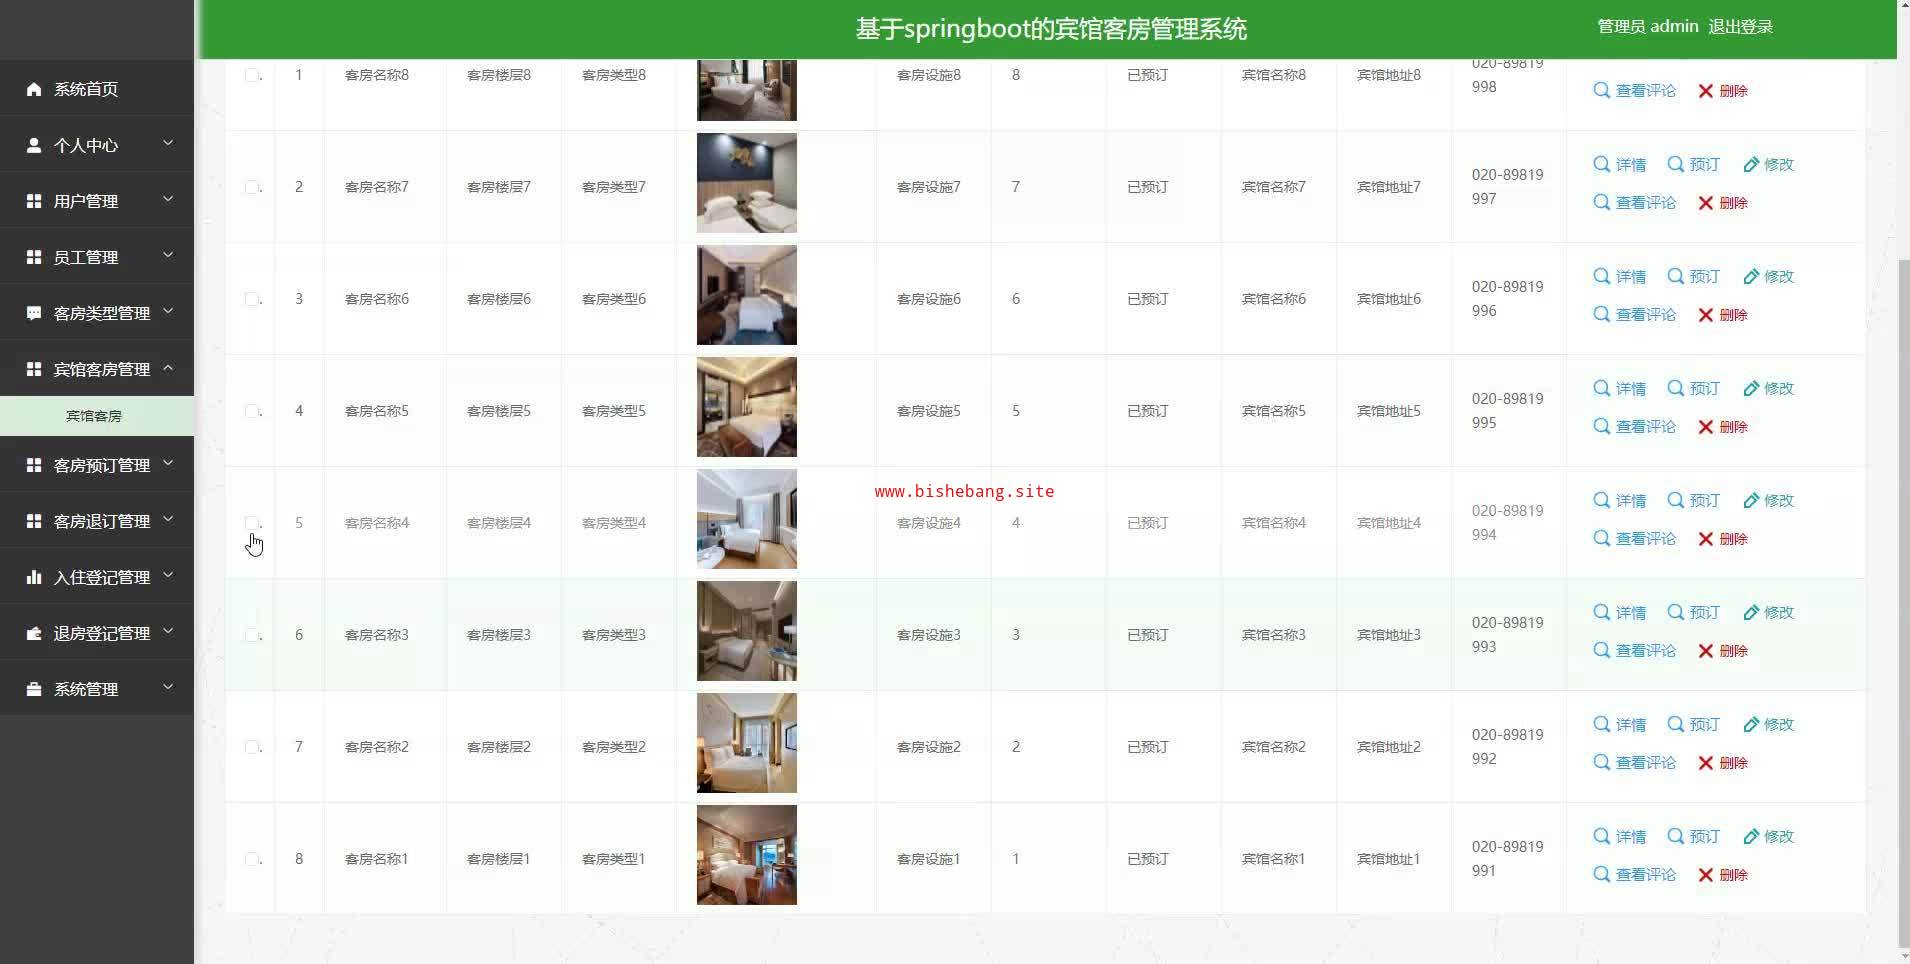This screenshot has height=964, width=1910.
Task: Expand 客房类型管理 chevron
Action: (168, 312)
